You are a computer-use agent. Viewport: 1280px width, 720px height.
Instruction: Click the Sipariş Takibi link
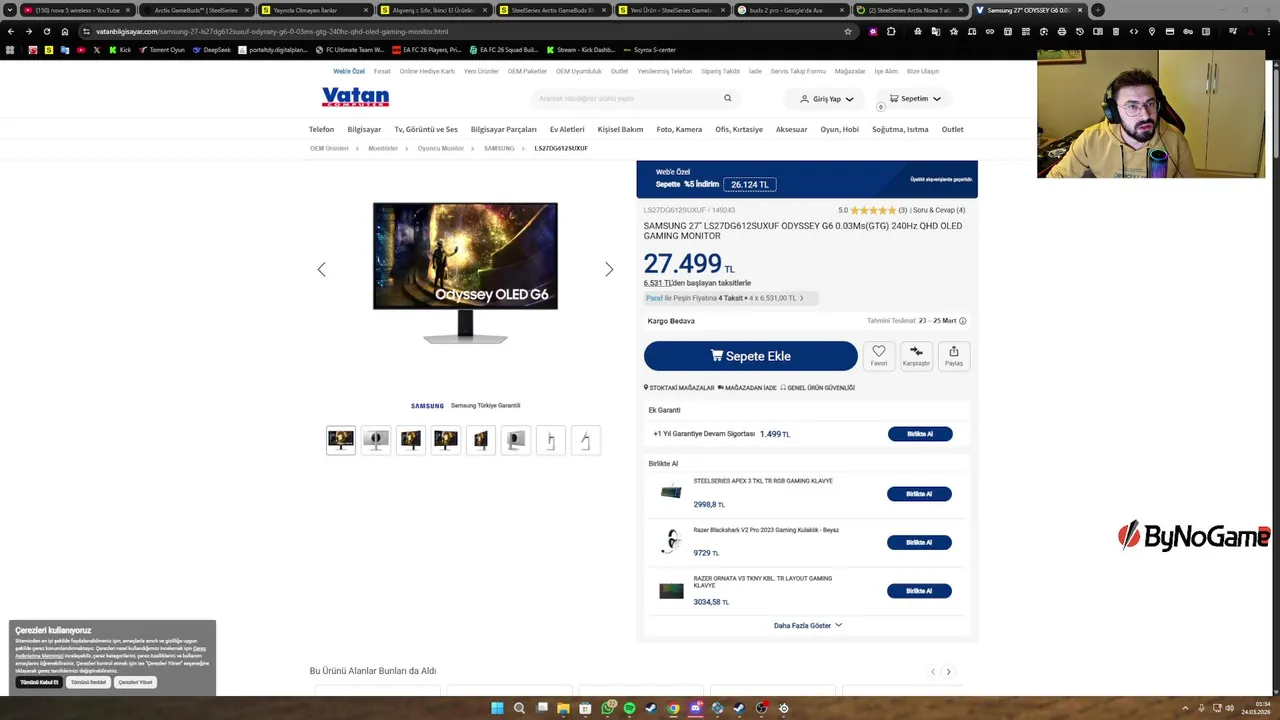(x=720, y=71)
